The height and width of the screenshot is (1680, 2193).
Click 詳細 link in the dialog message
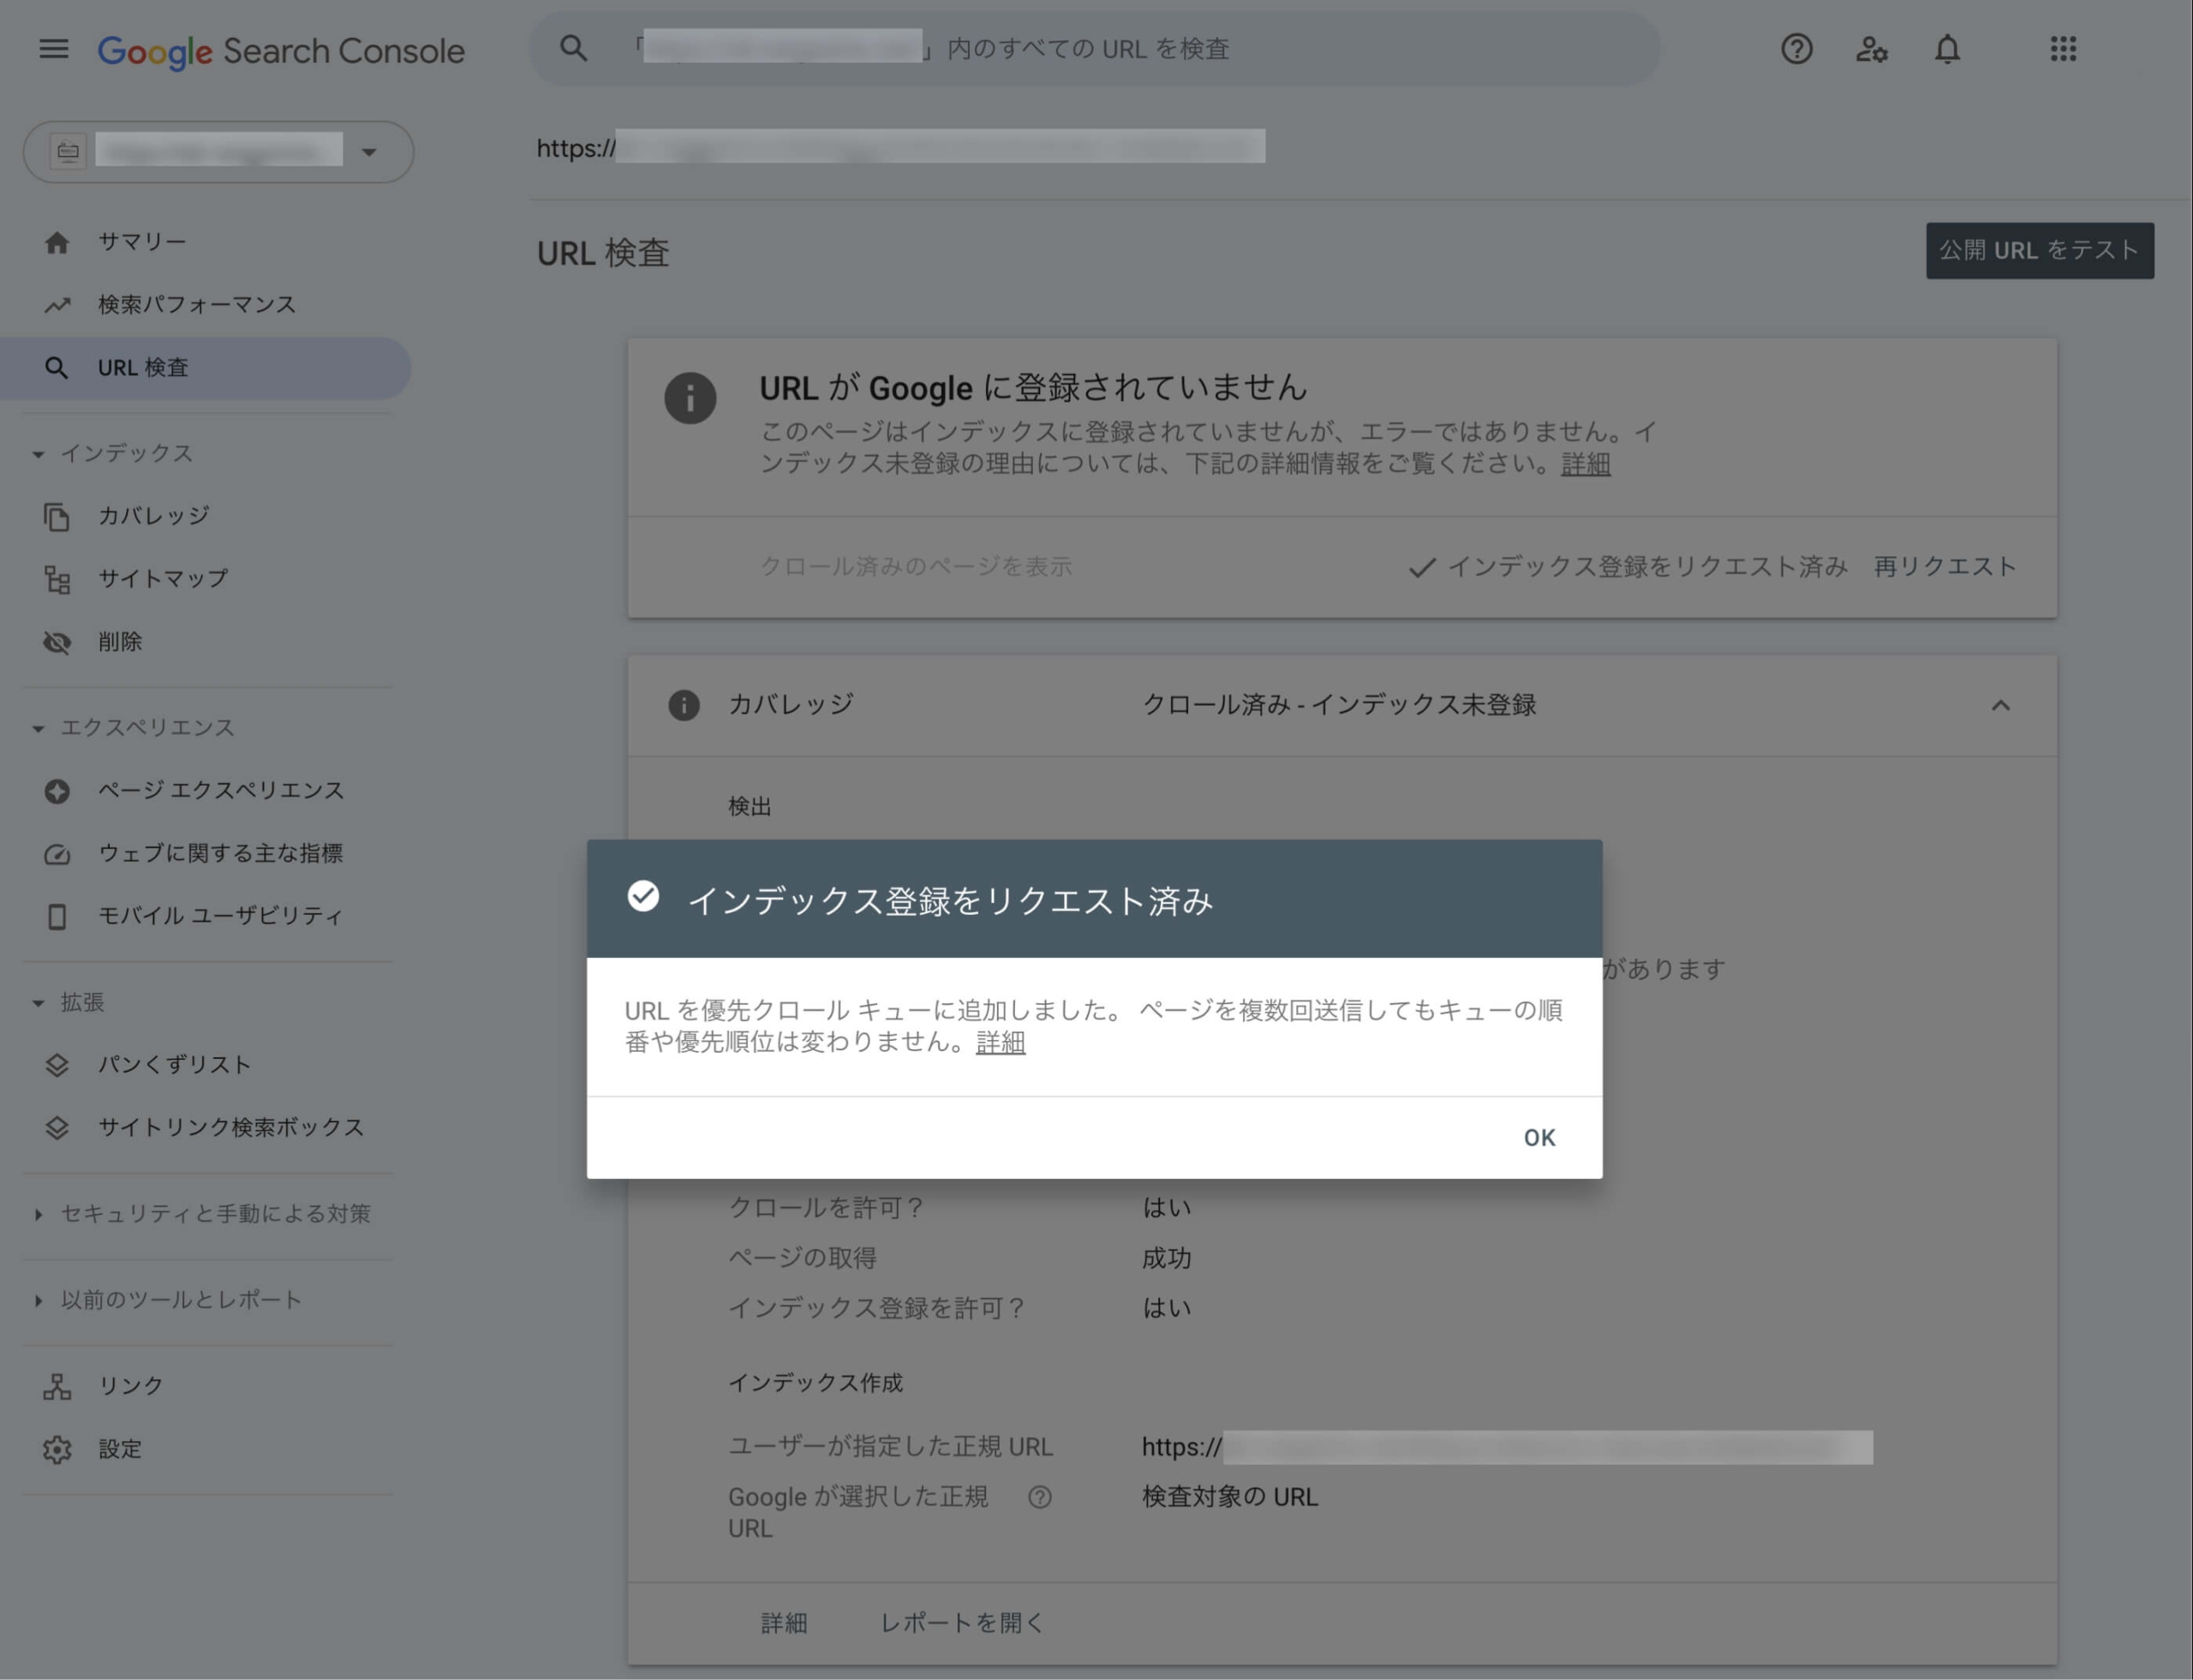[1000, 1042]
